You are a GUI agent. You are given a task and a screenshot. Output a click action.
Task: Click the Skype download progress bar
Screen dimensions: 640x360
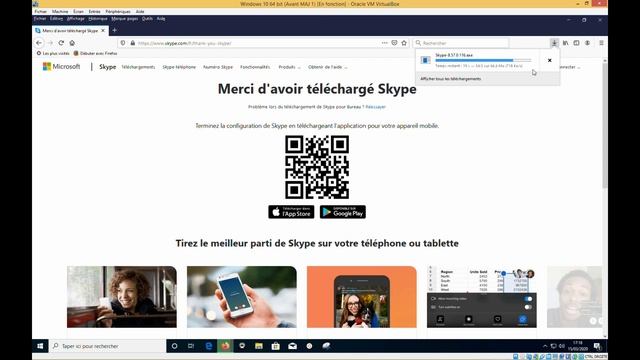coord(483,60)
